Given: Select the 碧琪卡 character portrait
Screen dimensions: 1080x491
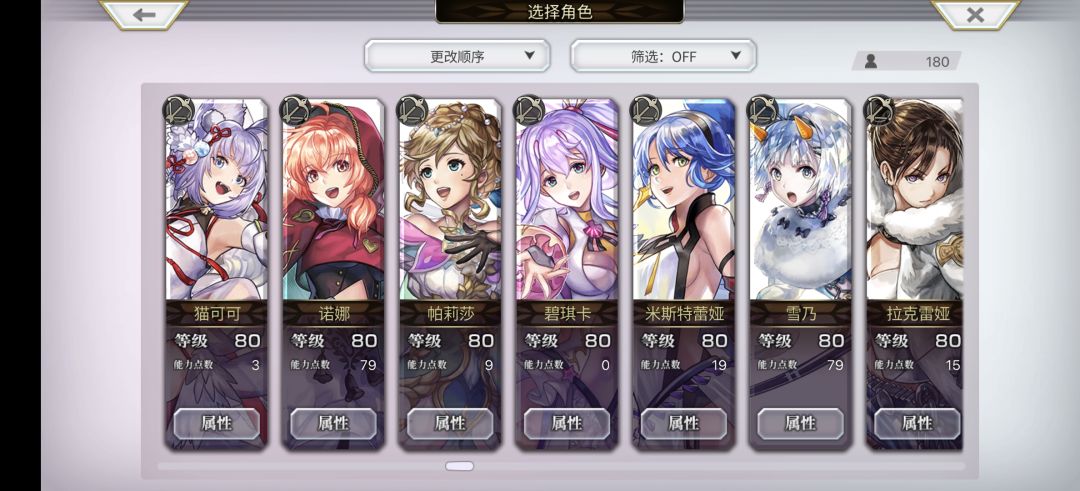Looking at the screenshot, I should point(567,200).
